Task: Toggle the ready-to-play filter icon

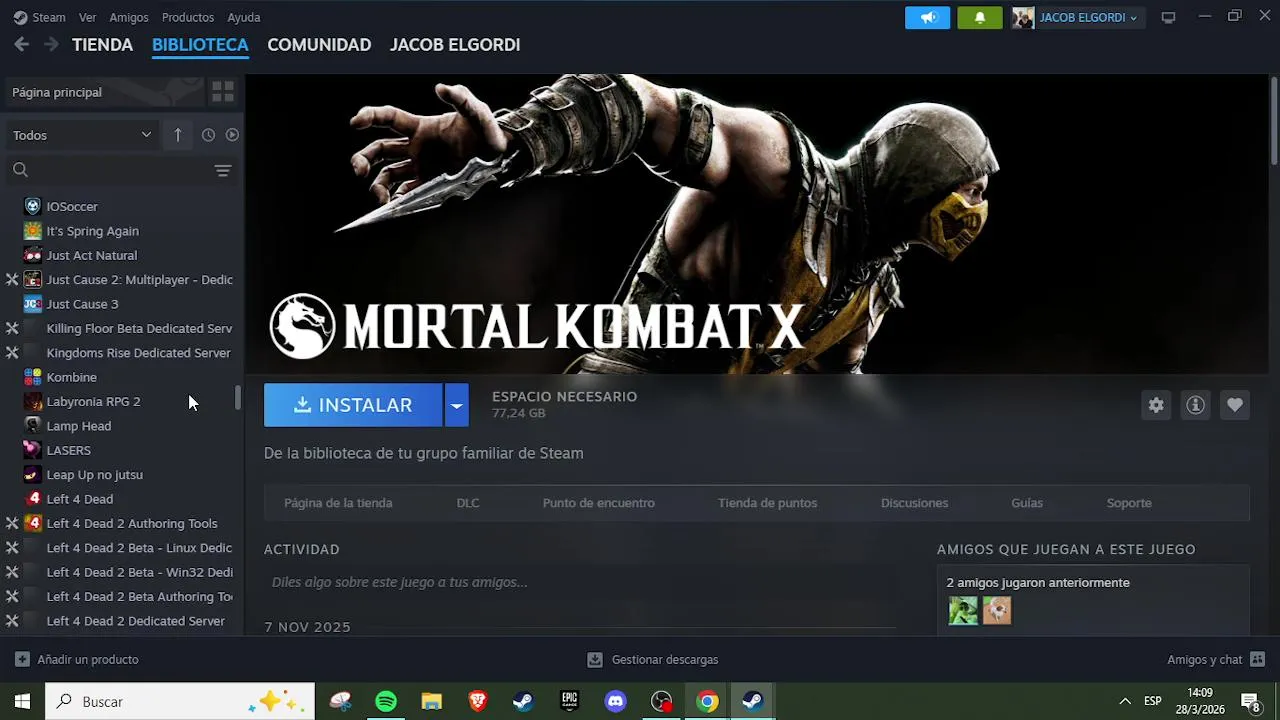Action: click(x=232, y=135)
